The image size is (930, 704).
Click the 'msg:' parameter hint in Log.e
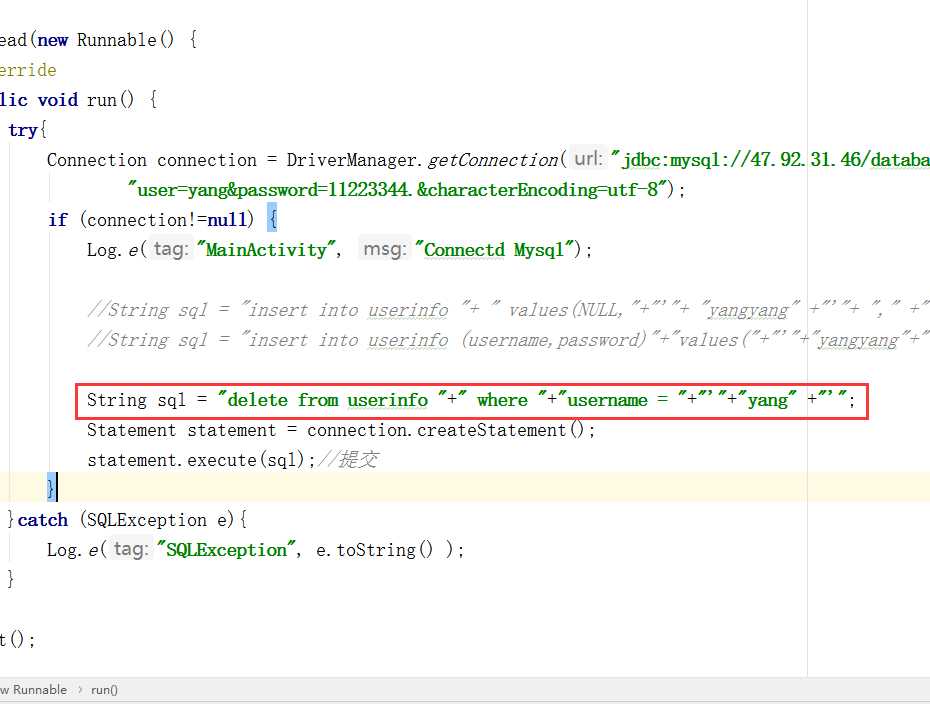click(384, 249)
